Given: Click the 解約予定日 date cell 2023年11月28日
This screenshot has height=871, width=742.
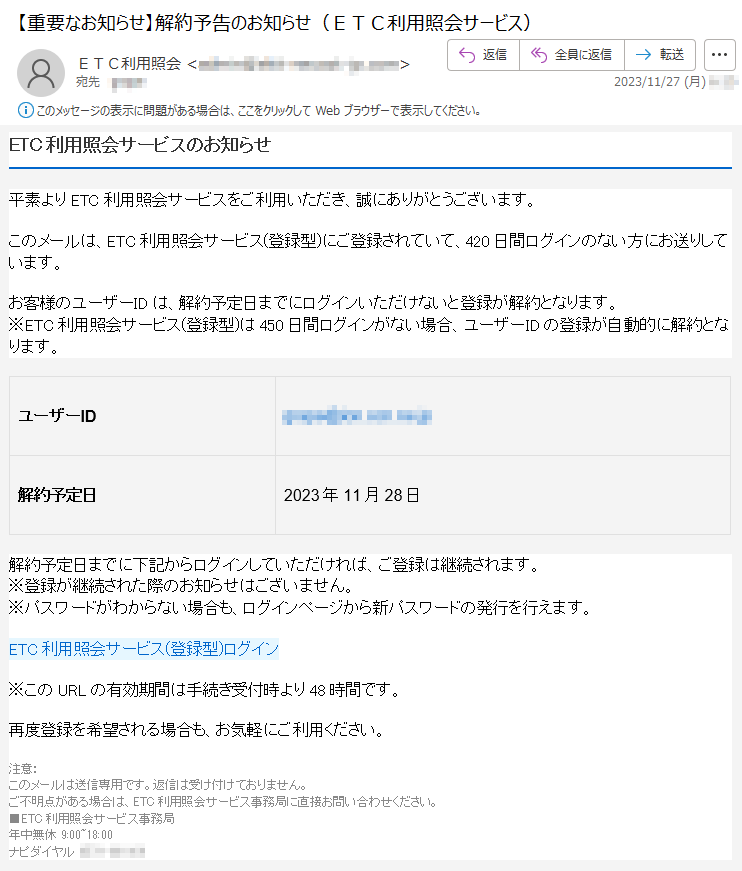Looking at the screenshot, I should (352, 495).
